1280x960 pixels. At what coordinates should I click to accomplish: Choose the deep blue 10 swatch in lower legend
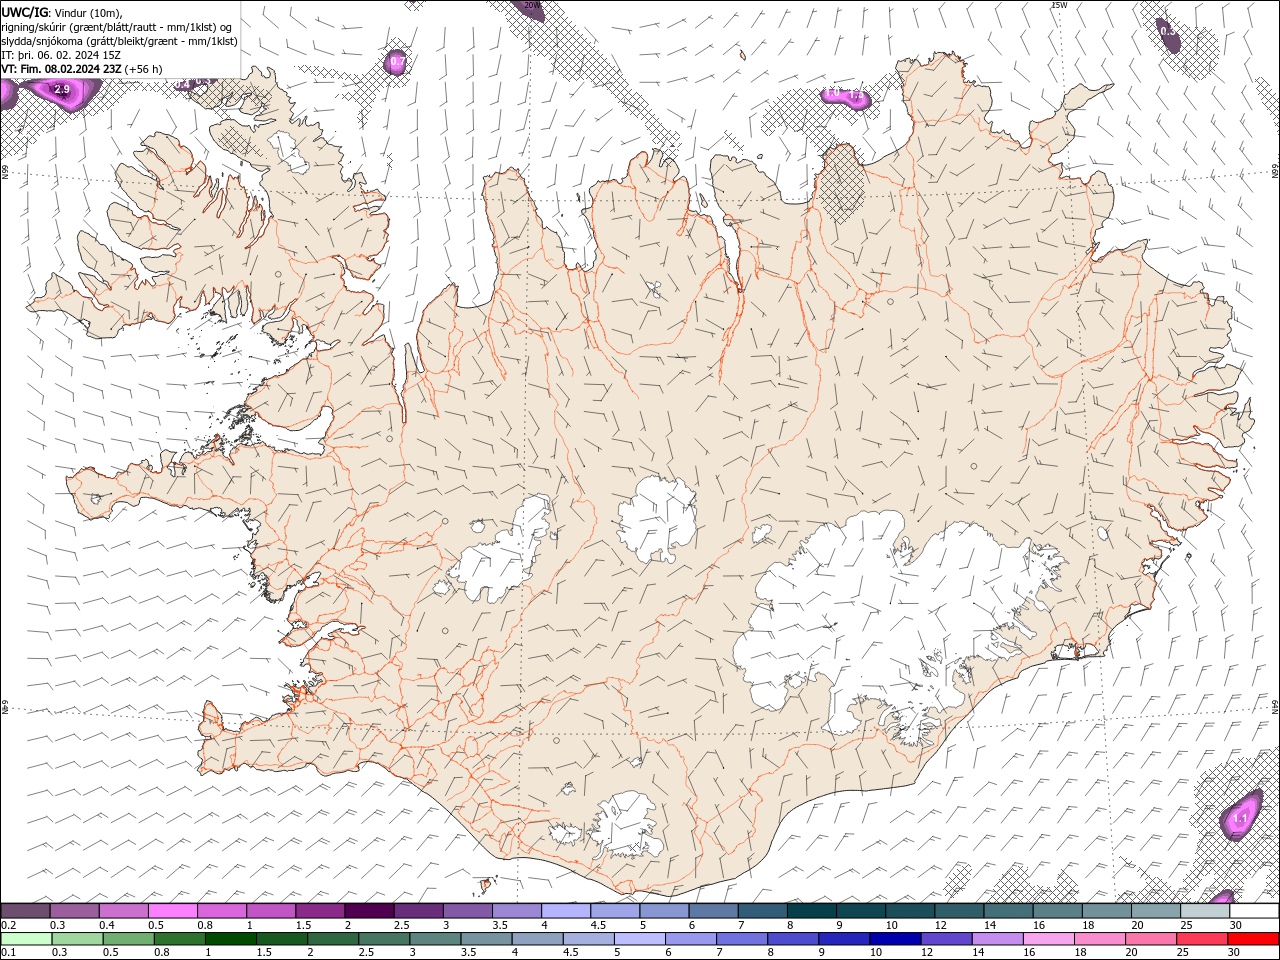click(894, 939)
